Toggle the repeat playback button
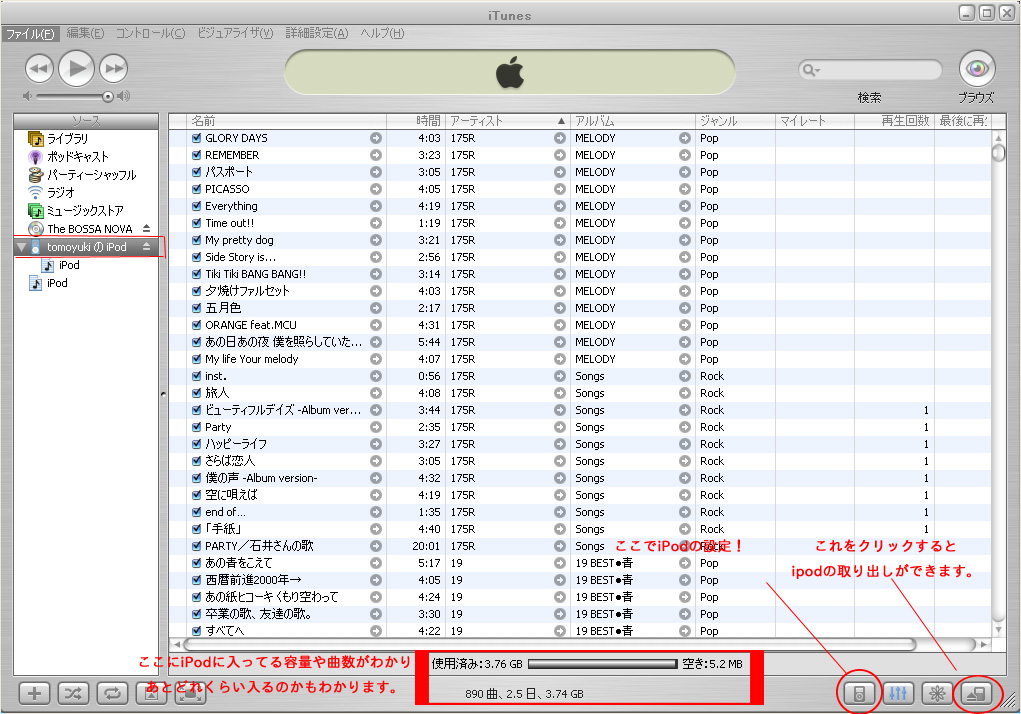 click(x=112, y=694)
